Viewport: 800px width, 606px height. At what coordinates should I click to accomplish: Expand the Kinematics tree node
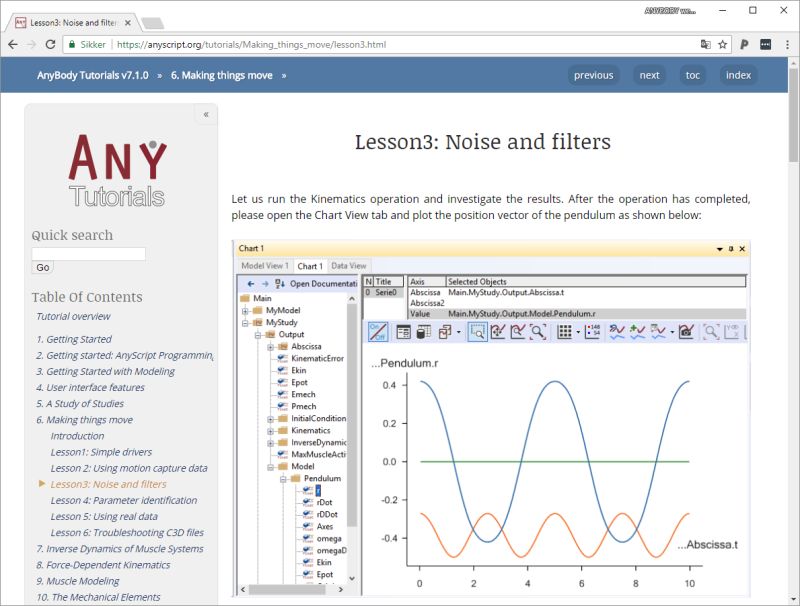pos(270,431)
